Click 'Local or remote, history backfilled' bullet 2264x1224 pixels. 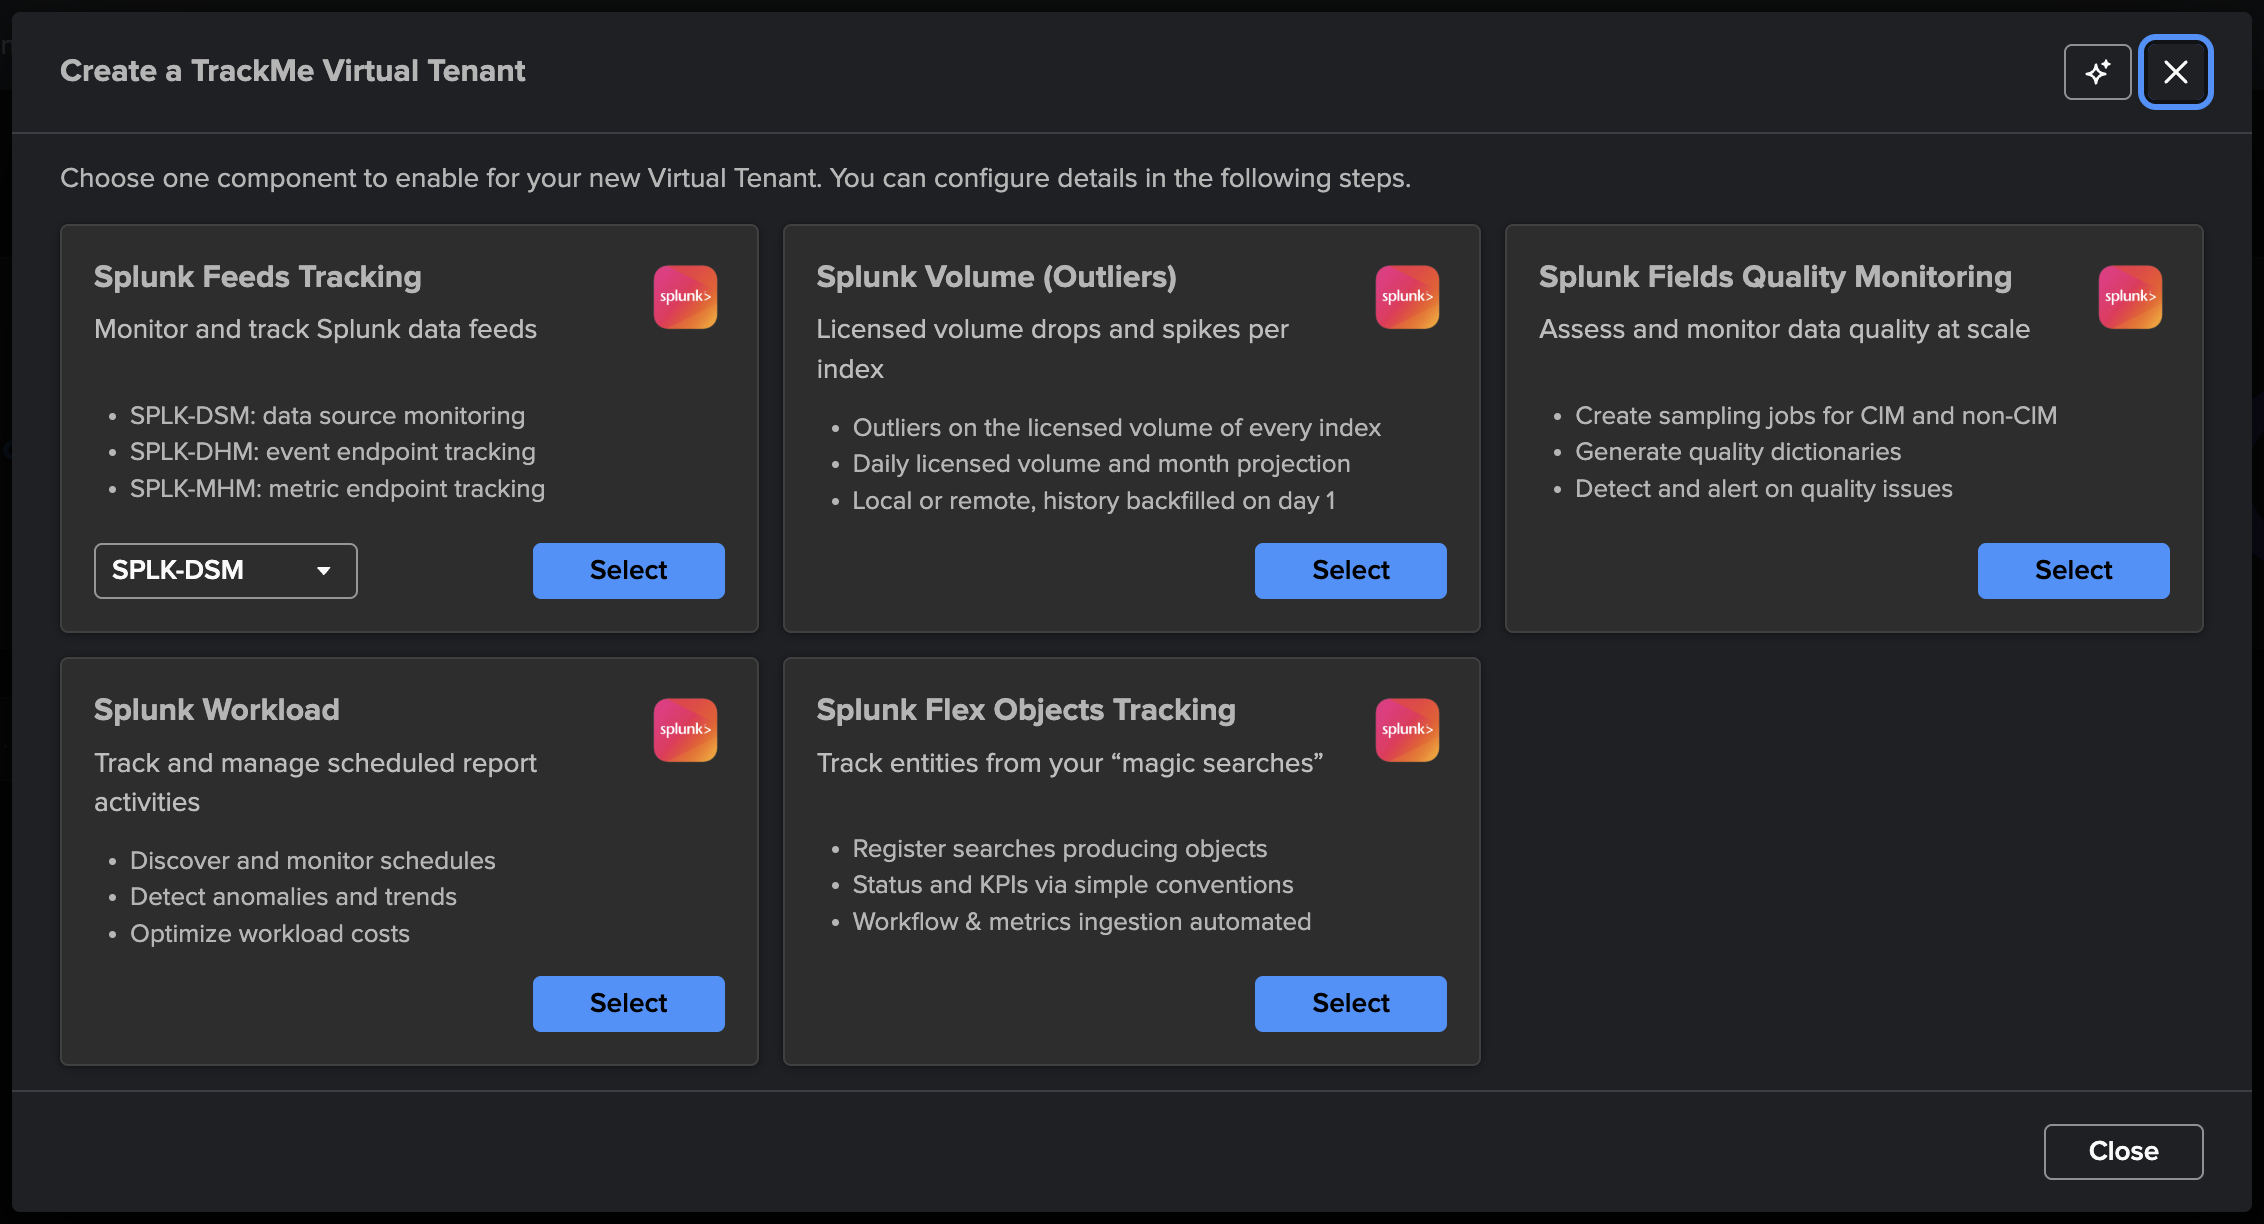[1094, 501]
